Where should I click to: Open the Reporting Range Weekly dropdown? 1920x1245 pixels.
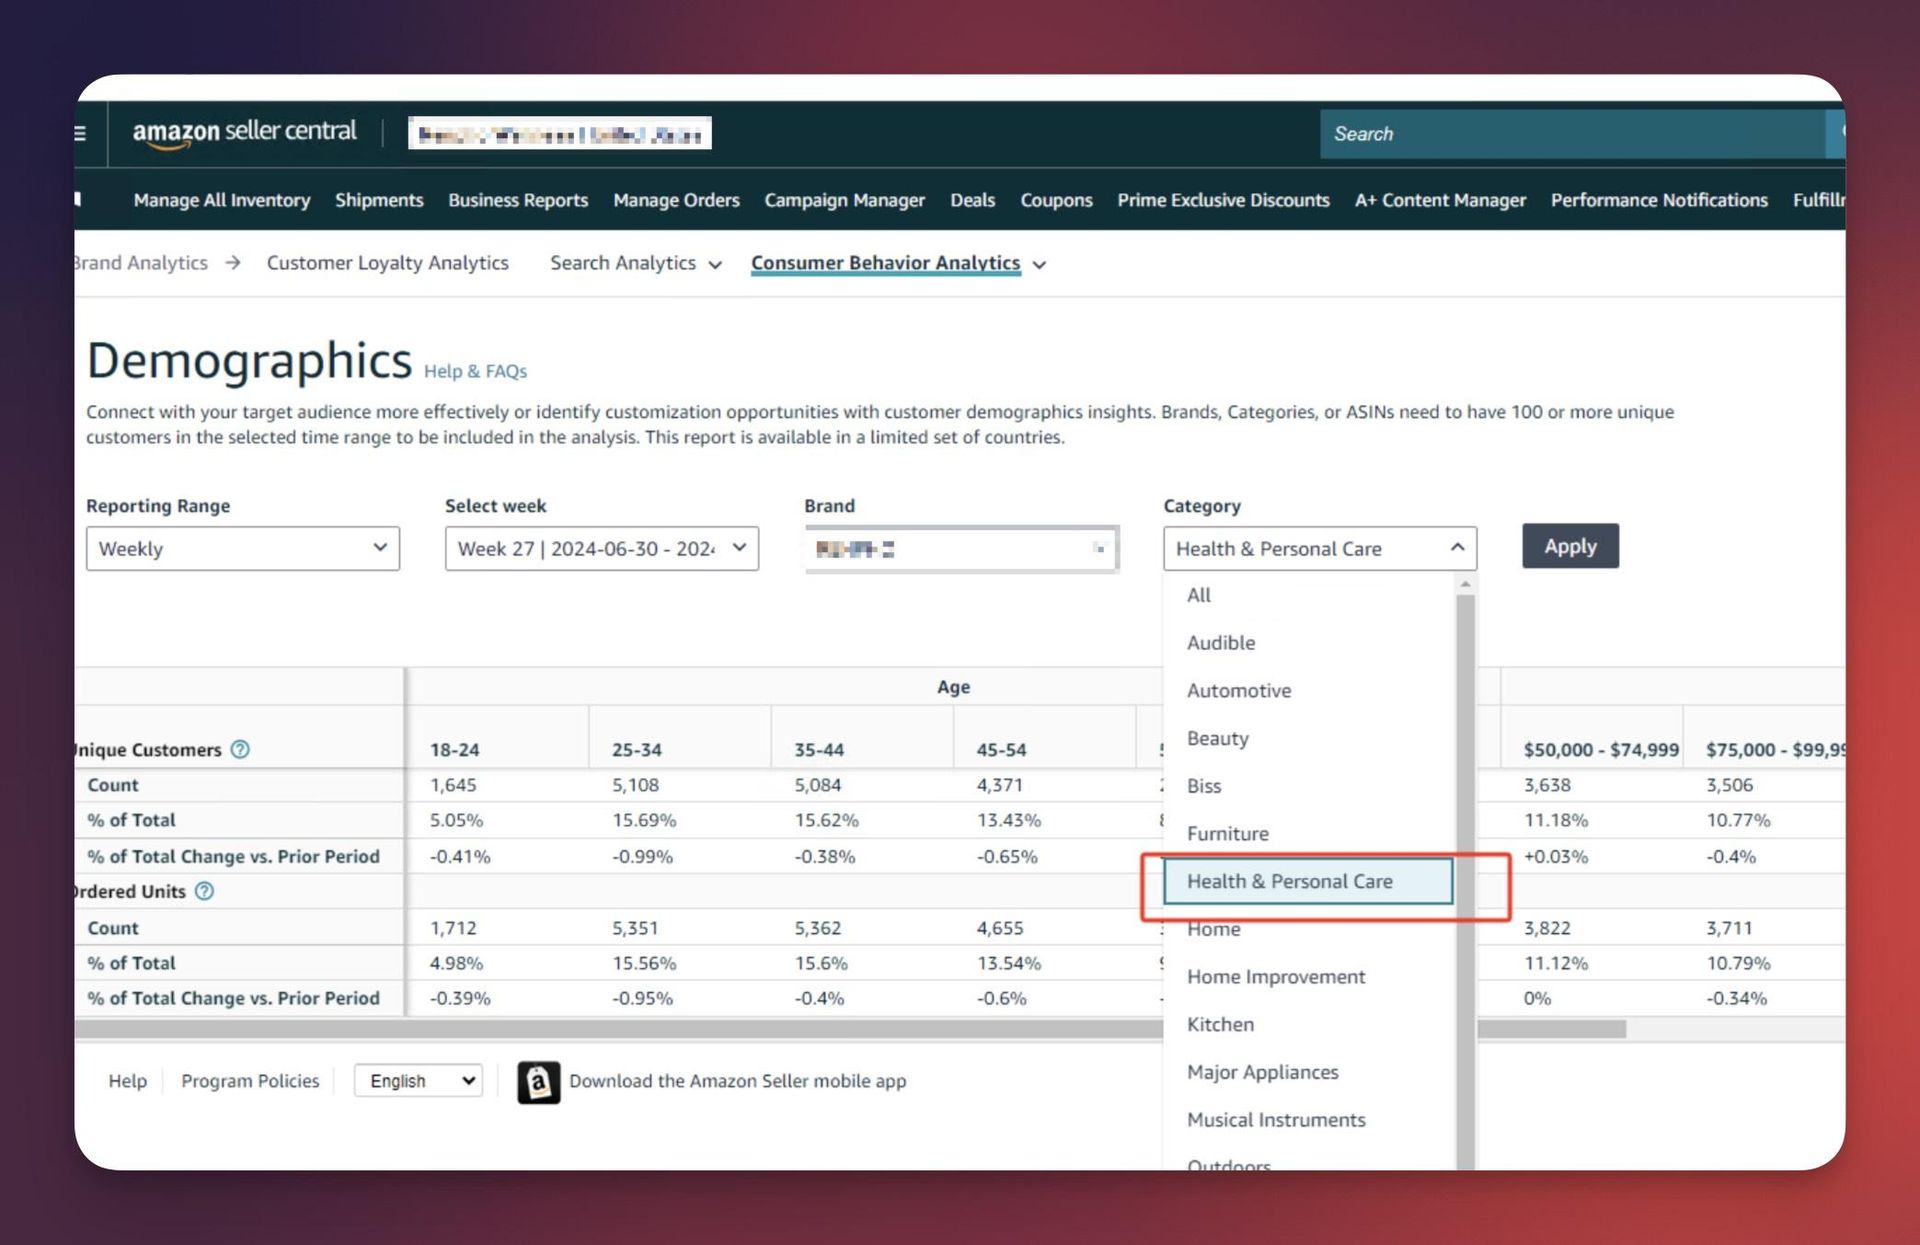click(x=242, y=548)
